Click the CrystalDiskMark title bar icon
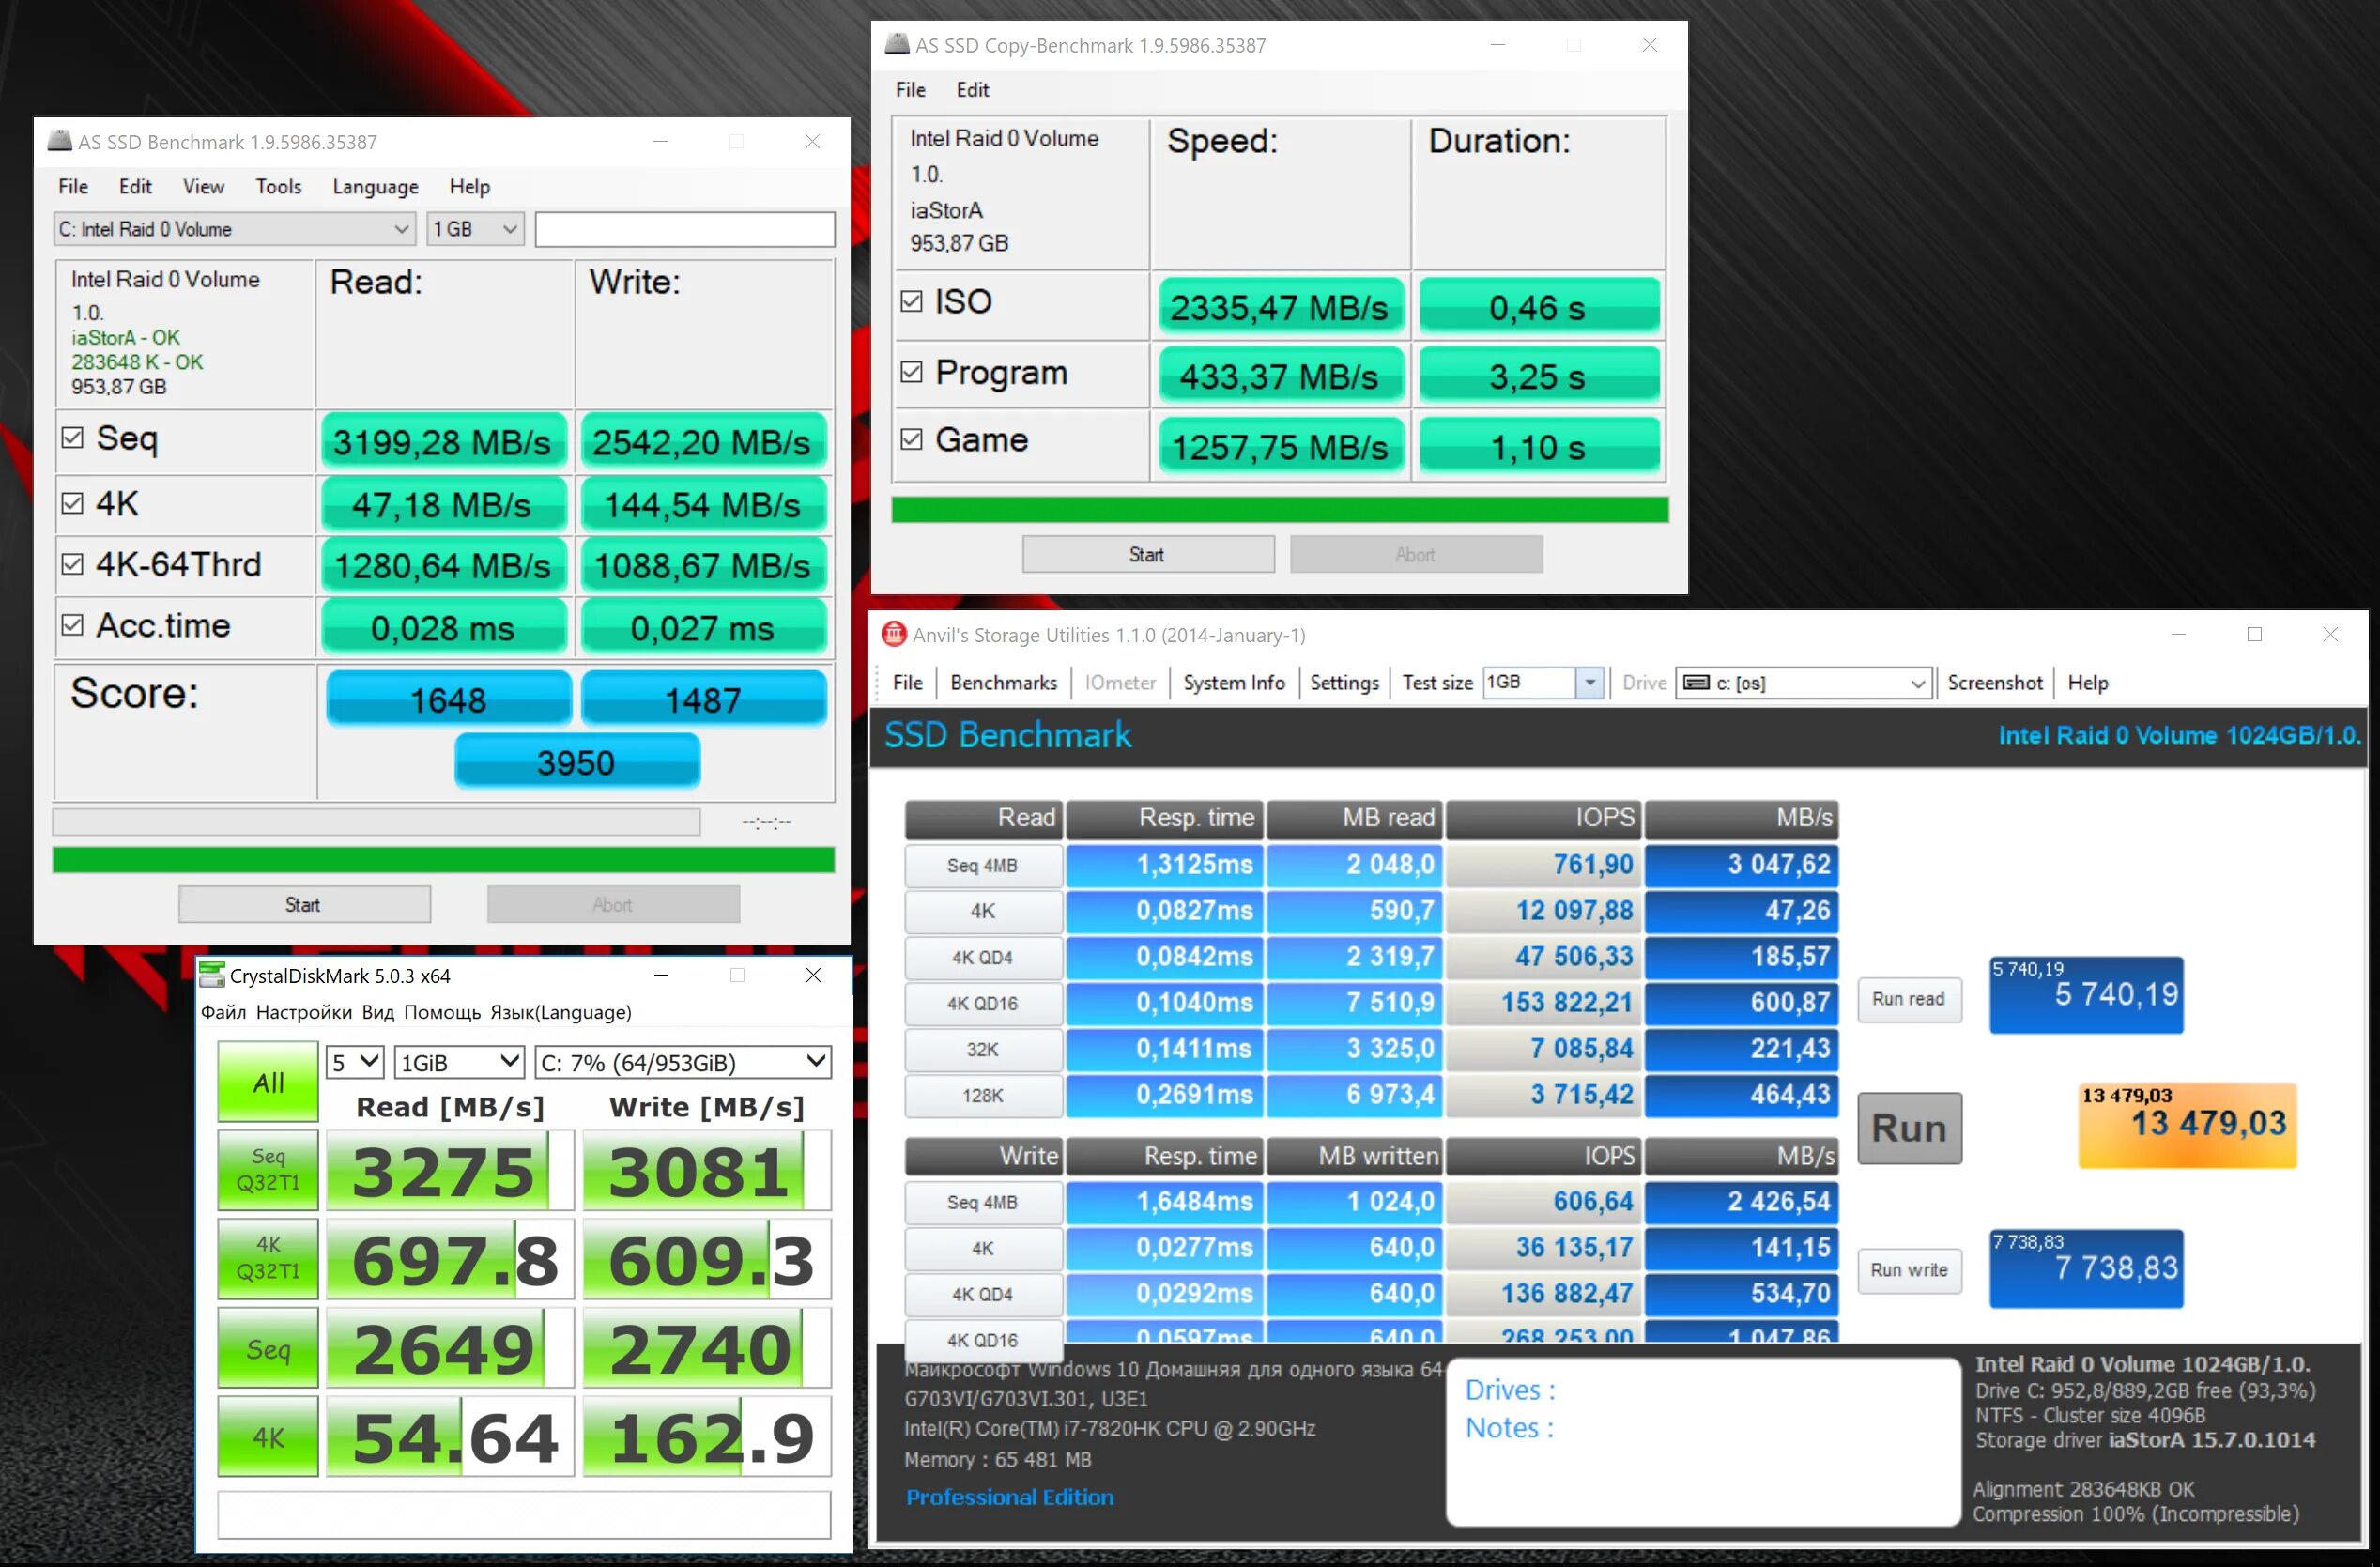The width and height of the screenshot is (2380, 1567). pos(212,975)
